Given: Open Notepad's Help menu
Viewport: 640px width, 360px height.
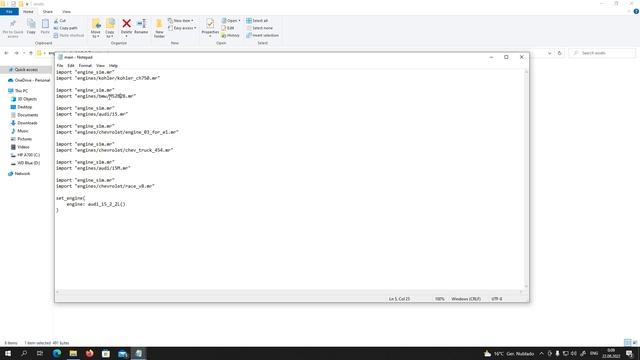Looking at the screenshot, I should [113, 65].
